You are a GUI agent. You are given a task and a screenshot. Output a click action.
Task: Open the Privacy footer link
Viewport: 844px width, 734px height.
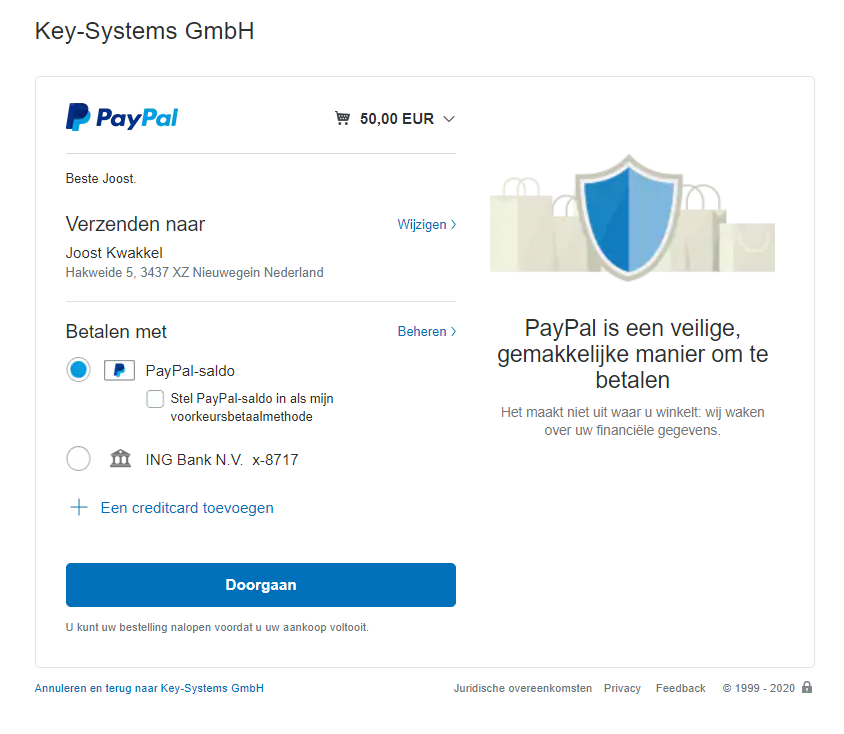point(622,689)
